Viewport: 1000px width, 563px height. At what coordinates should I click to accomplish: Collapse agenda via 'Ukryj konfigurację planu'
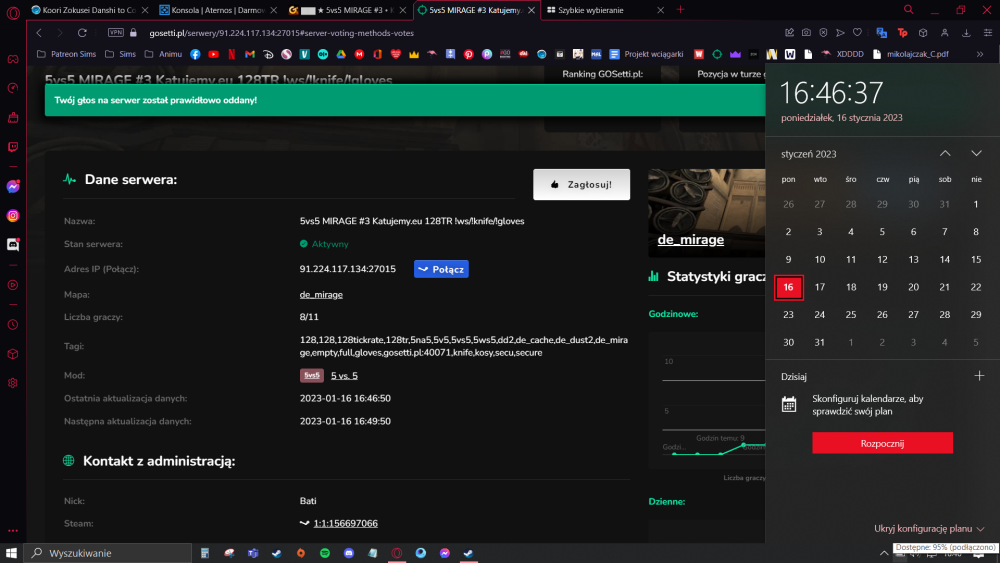pyautogui.click(x=929, y=529)
